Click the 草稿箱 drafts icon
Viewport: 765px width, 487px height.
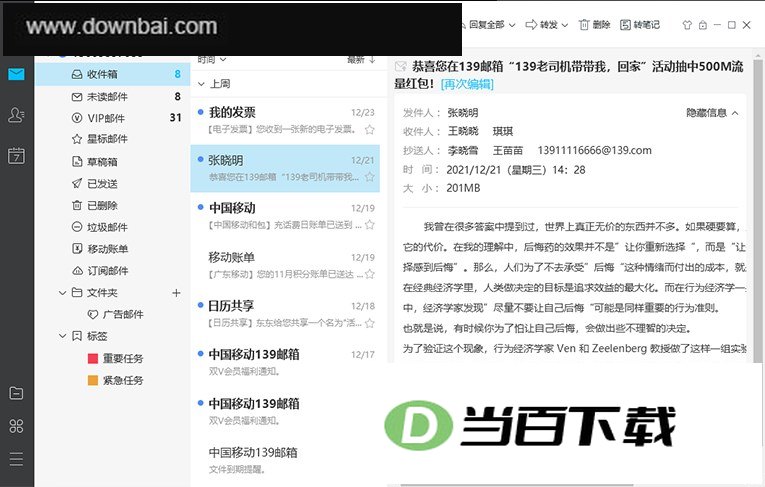(x=77, y=162)
